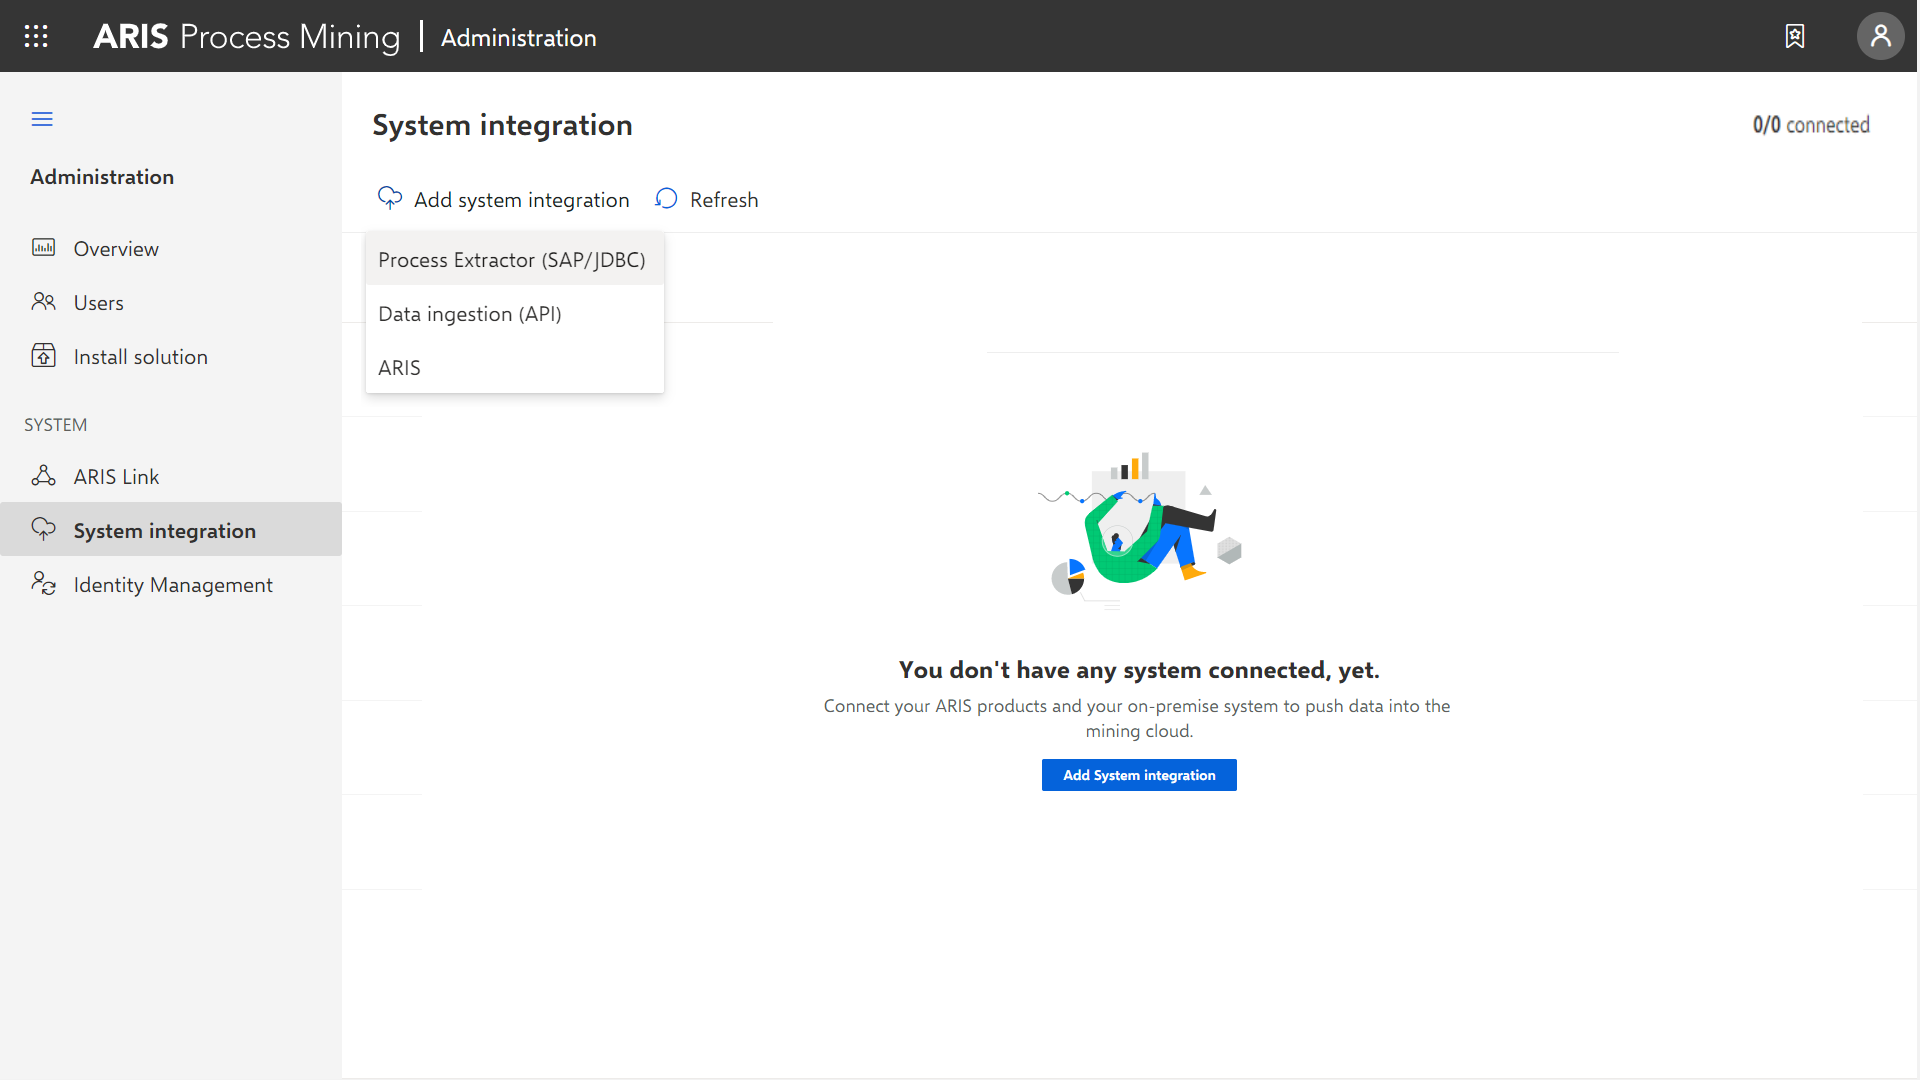Open Install solution page

coord(171,356)
